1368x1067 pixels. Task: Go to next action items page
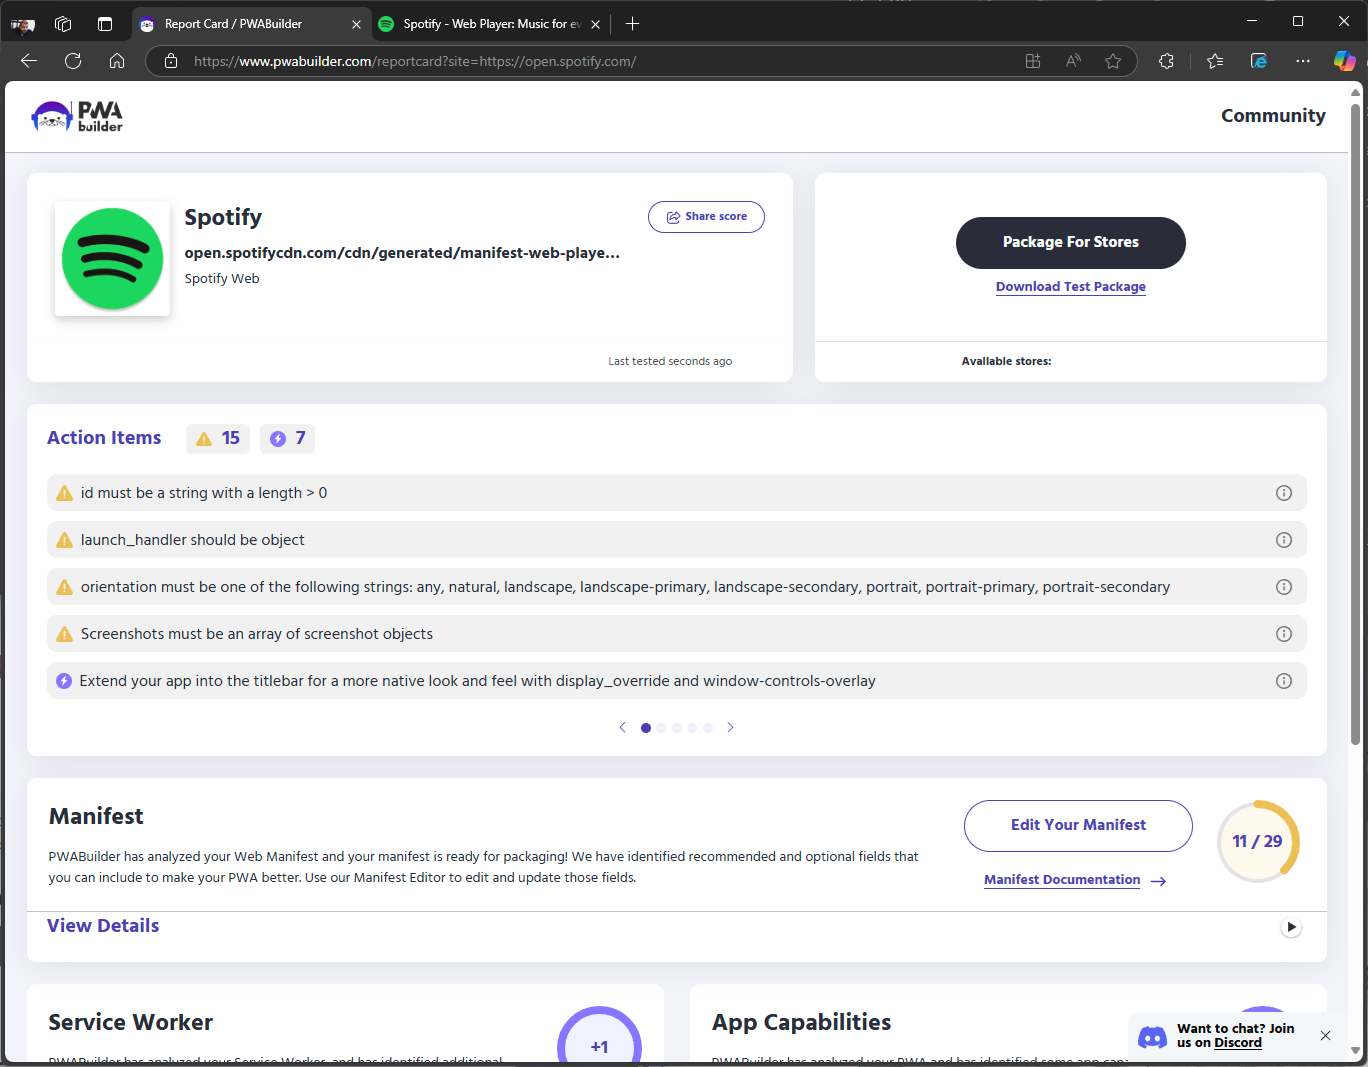(730, 727)
